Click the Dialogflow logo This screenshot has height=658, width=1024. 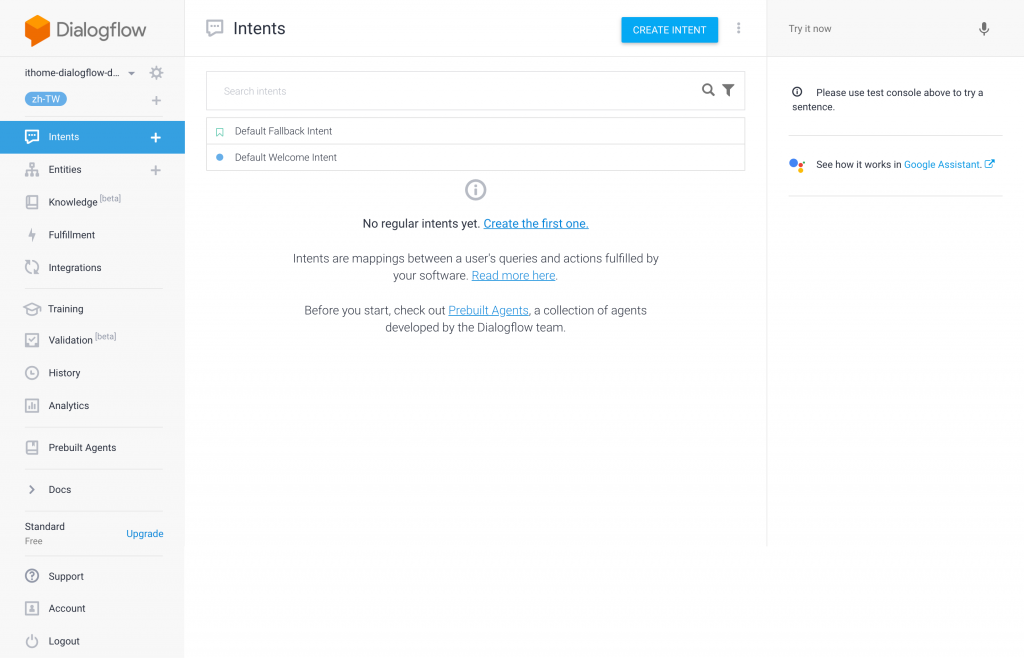pos(86,30)
